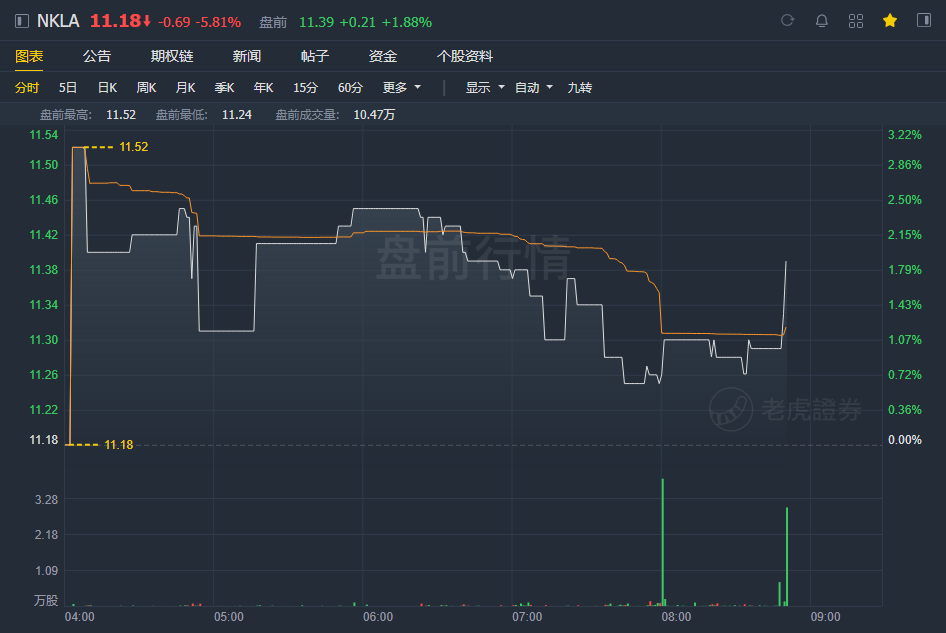Open price alerts via the bell icon
Image resolution: width=946 pixels, height=633 pixels.
click(x=822, y=21)
